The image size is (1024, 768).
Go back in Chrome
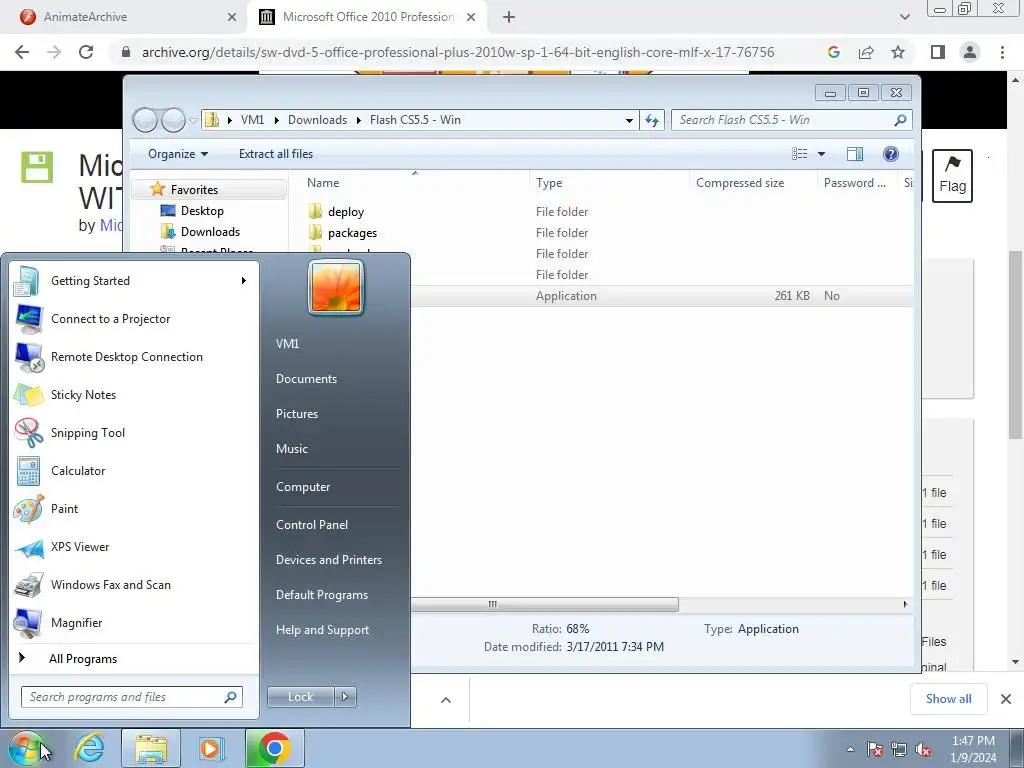point(22,52)
